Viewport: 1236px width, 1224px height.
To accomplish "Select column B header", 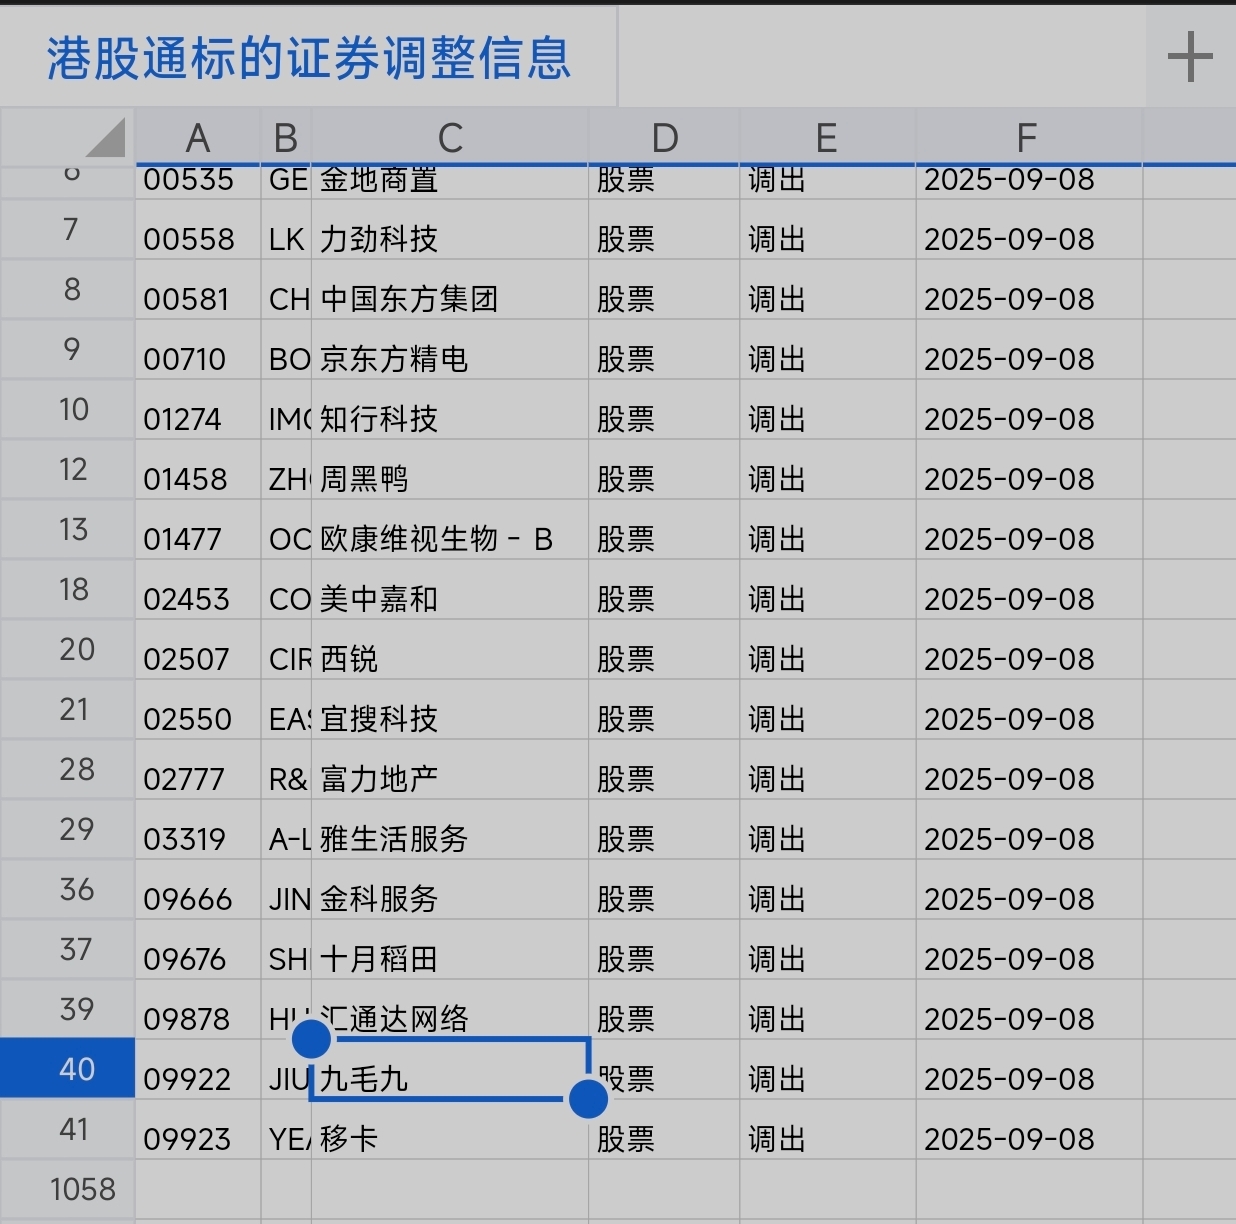I will (x=286, y=138).
